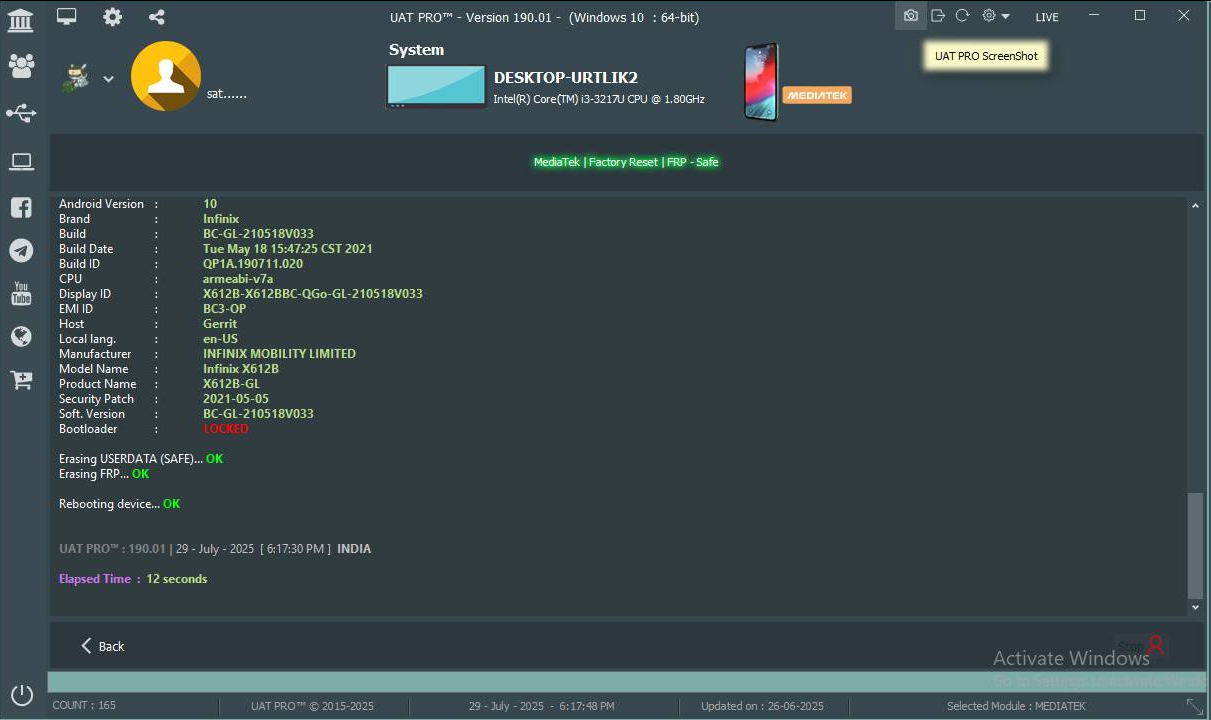Select the USB connection icon
The image size is (1211, 720).
coord(21,113)
